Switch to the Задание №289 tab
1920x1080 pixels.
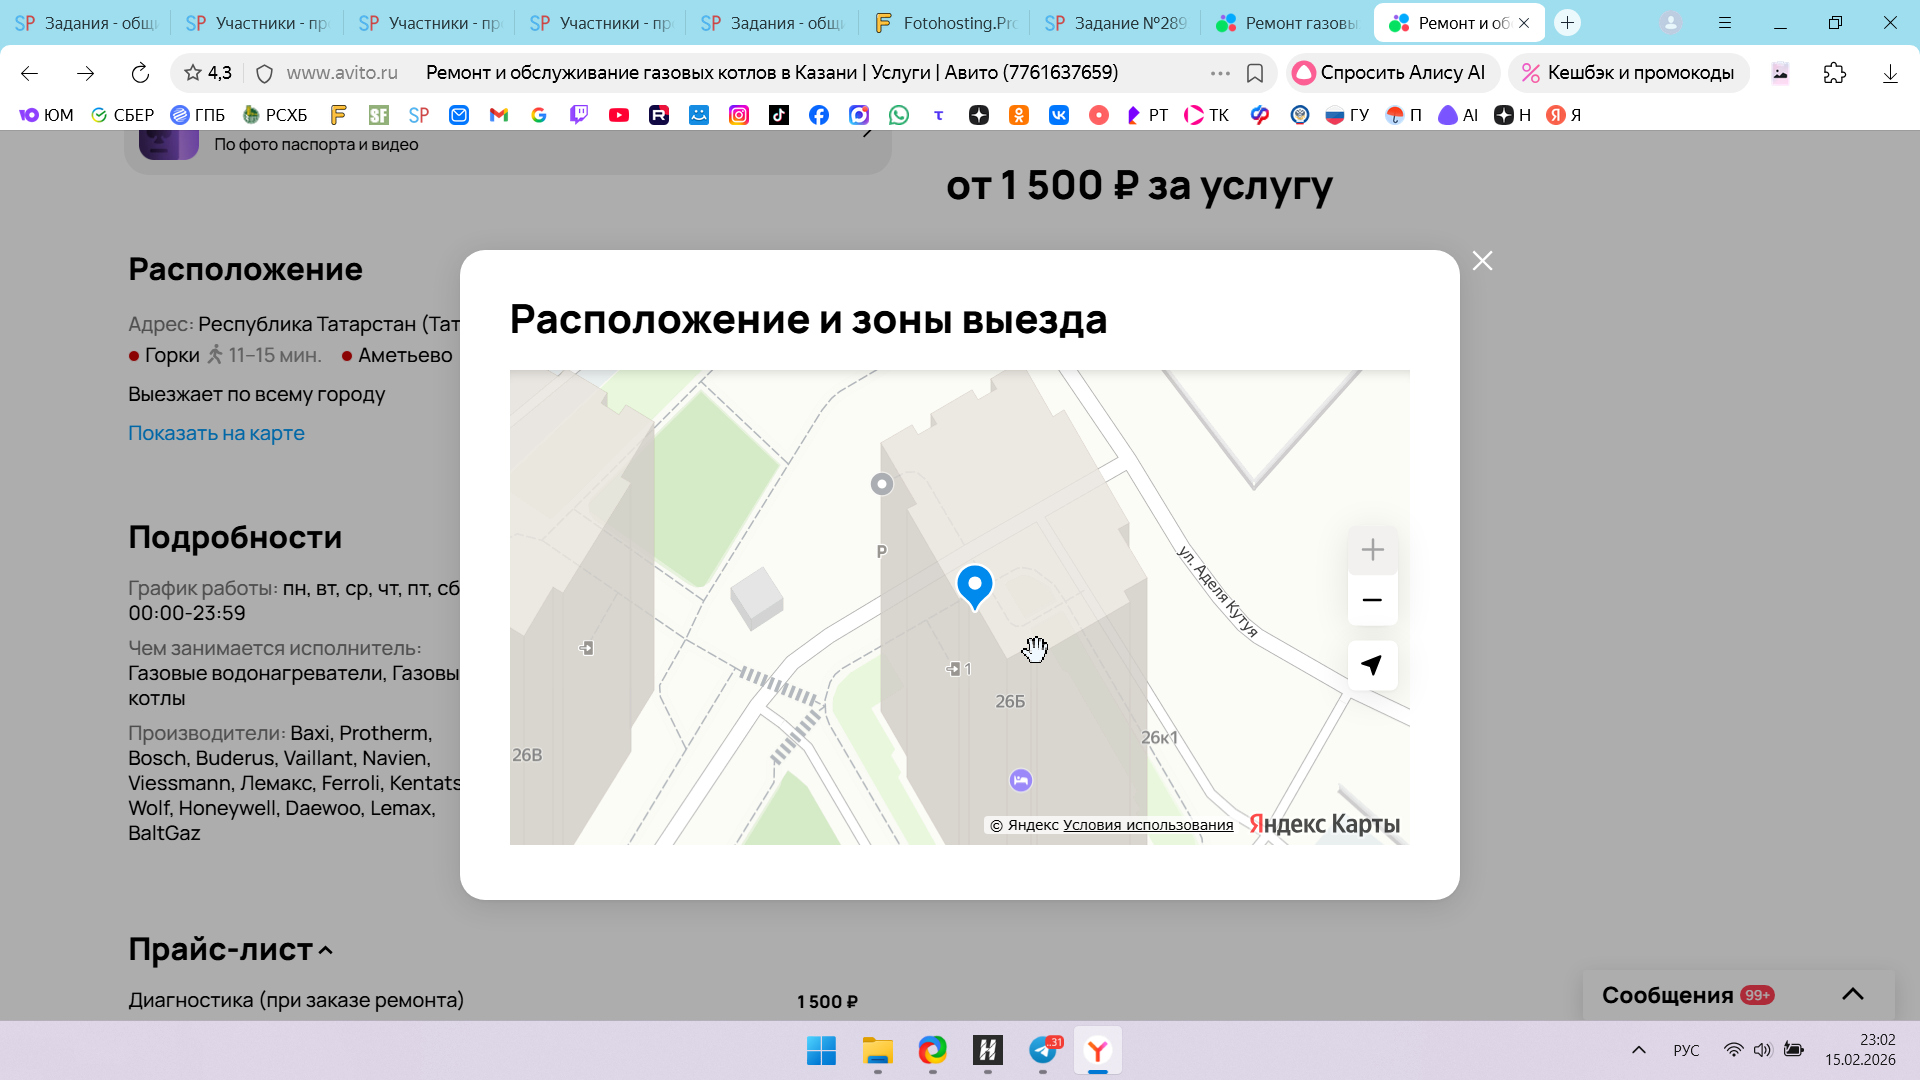pyautogui.click(x=1115, y=23)
